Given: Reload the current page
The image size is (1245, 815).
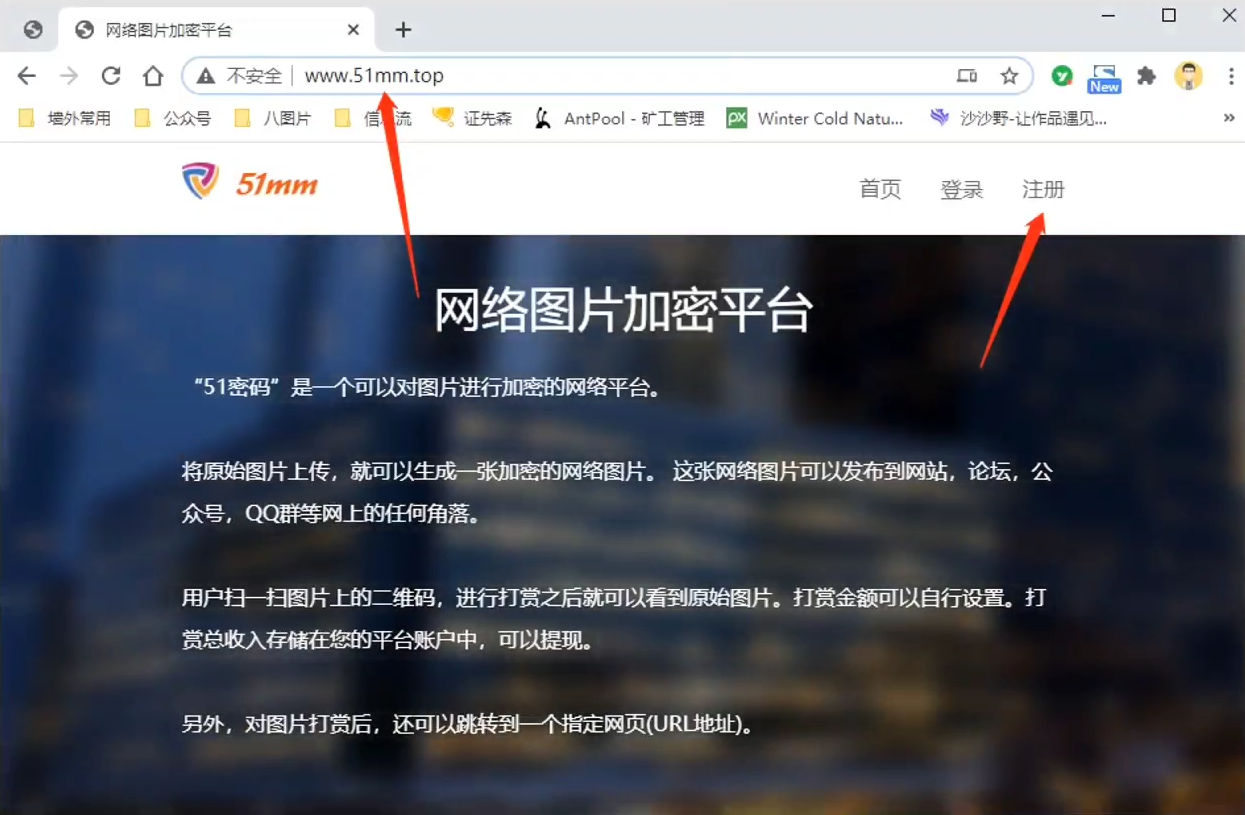Looking at the screenshot, I should coord(111,76).
